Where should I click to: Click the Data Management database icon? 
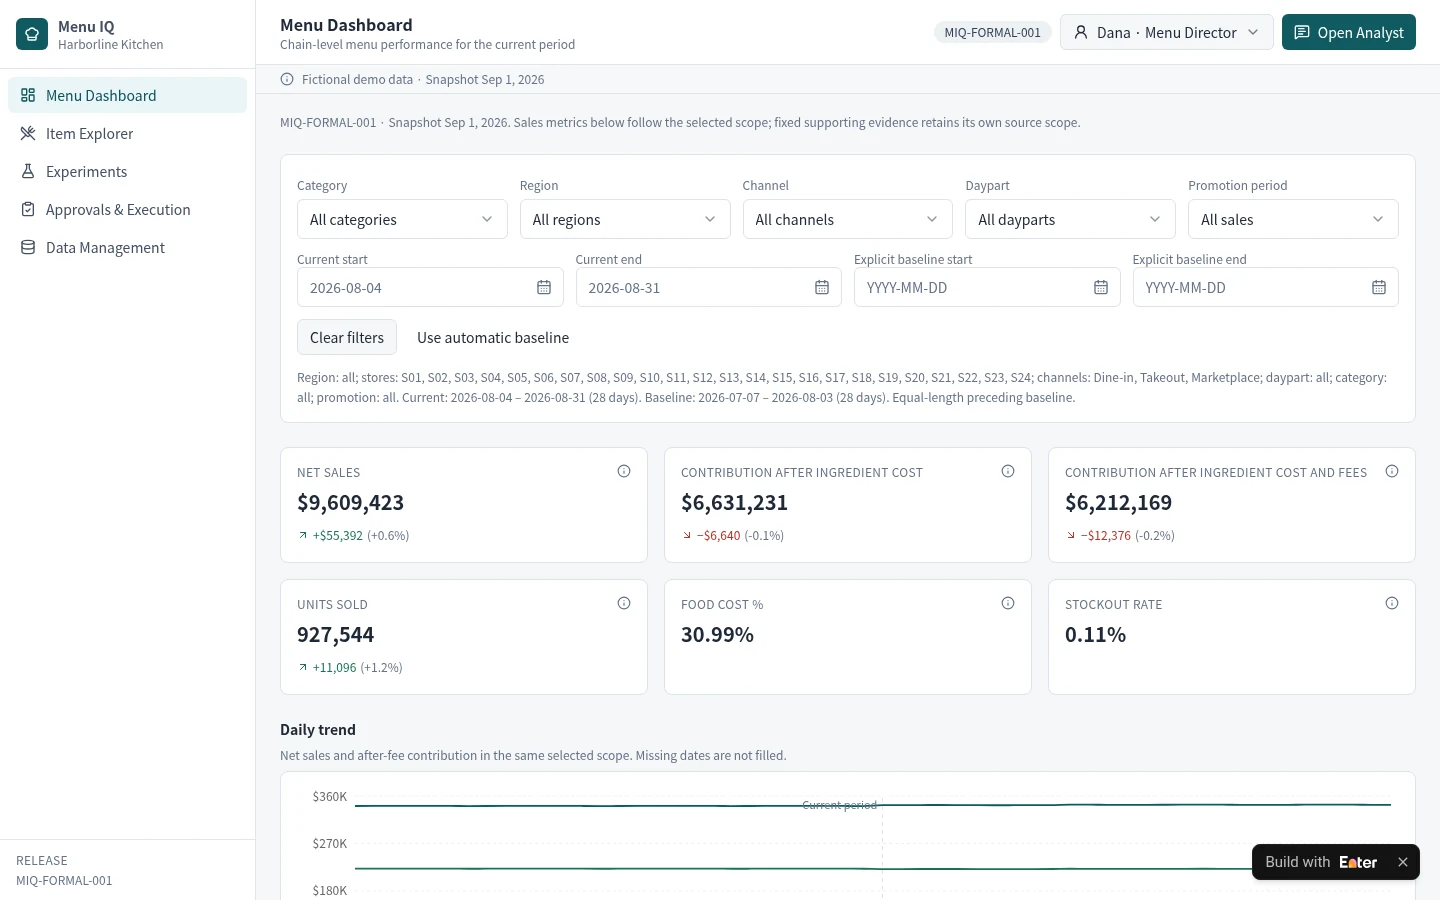[28, 247]
